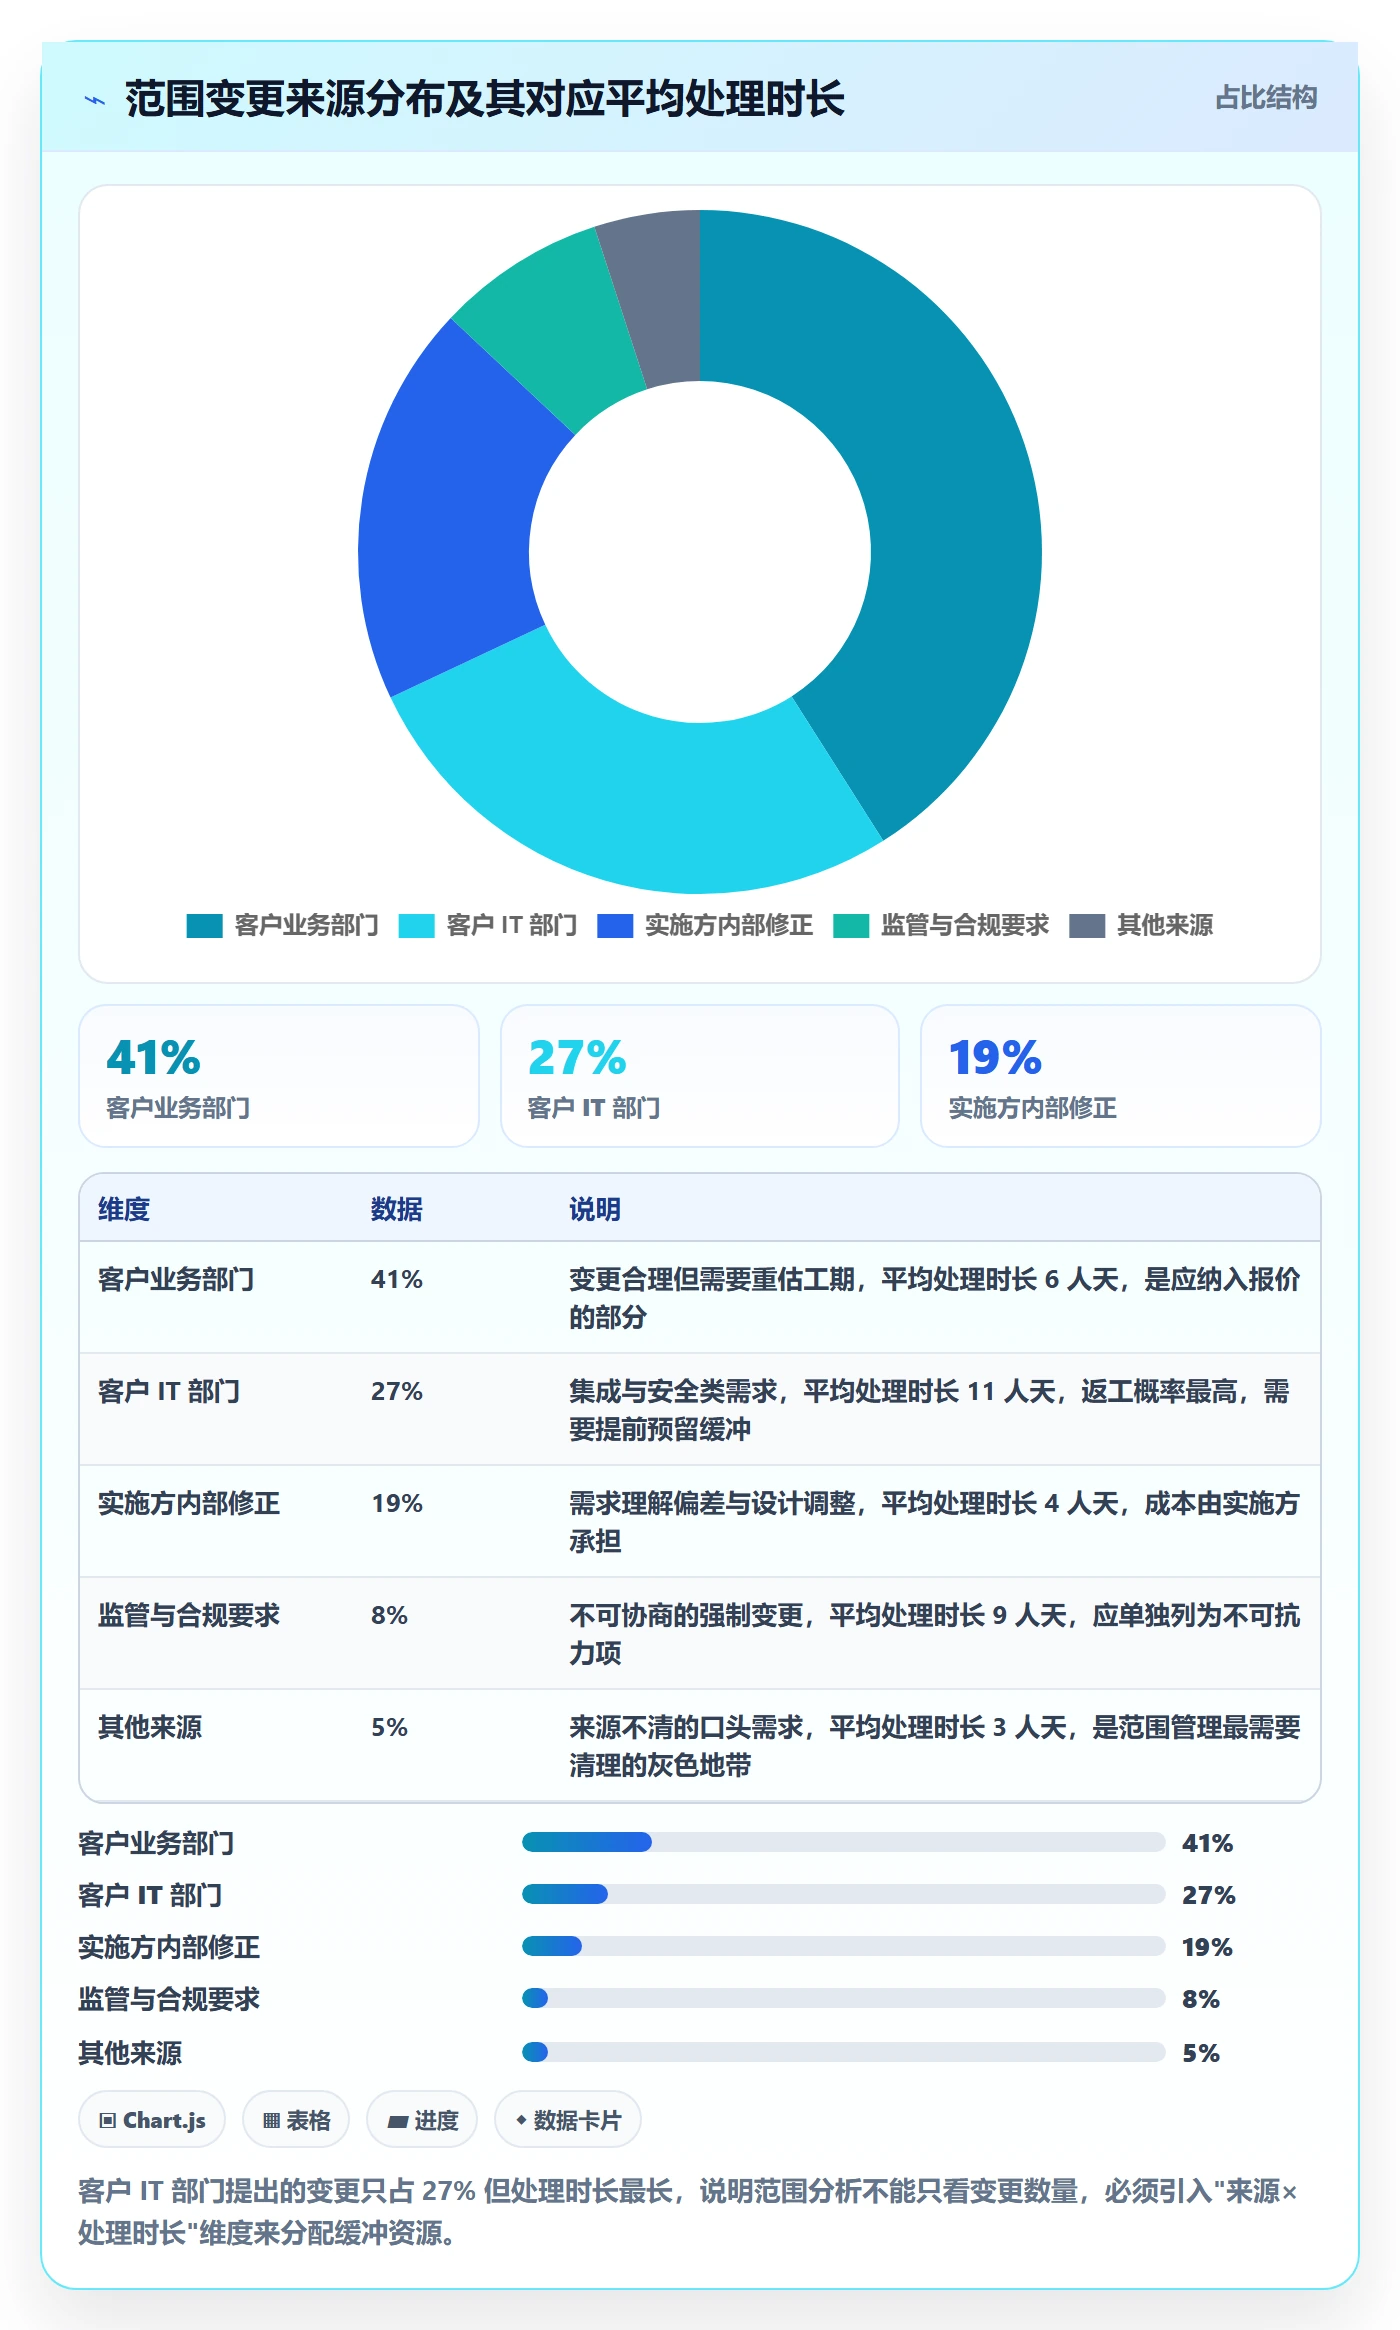Open the 19% 实施方内部修正 stat card
This screenshot has height=2330, width=1400.
tap(1121, 1076)
